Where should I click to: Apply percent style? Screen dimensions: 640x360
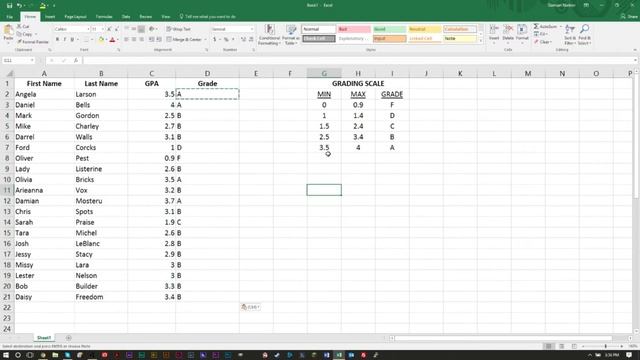[x=226, y=40]
